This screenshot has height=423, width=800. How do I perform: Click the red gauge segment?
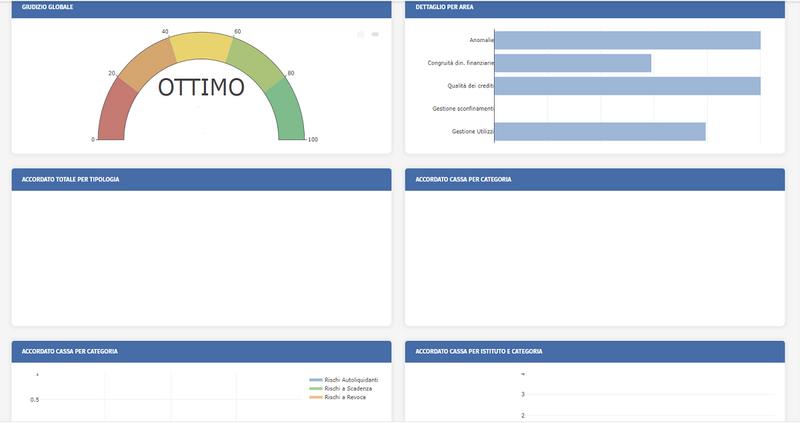(115, 110)
